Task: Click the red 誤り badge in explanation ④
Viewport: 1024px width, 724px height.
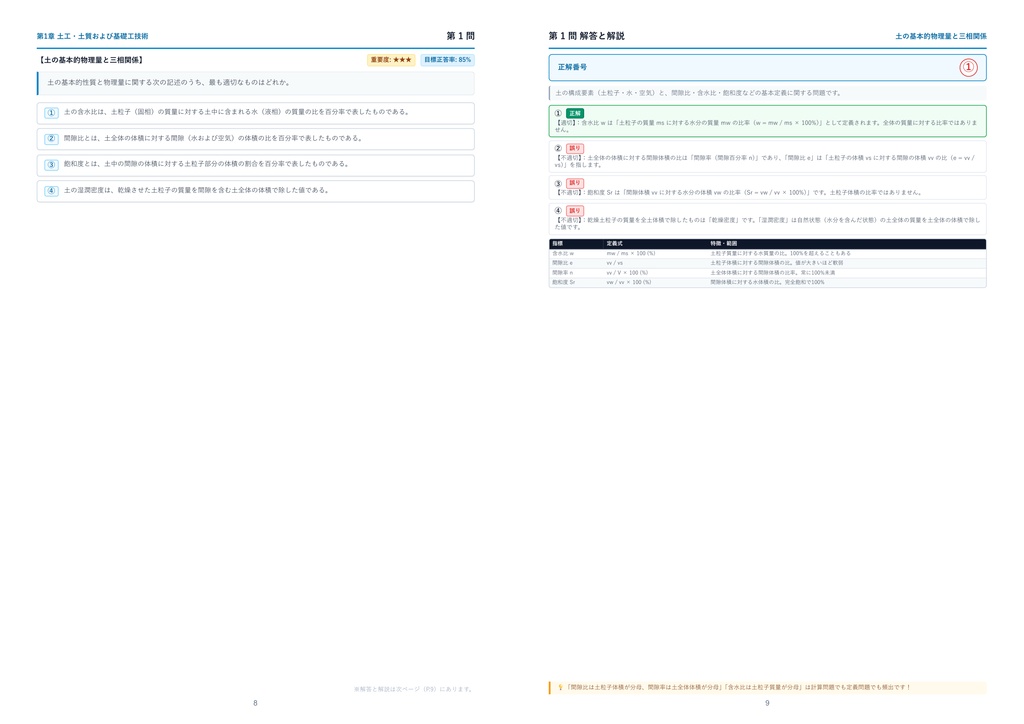Action: click(x=575, y=211)
